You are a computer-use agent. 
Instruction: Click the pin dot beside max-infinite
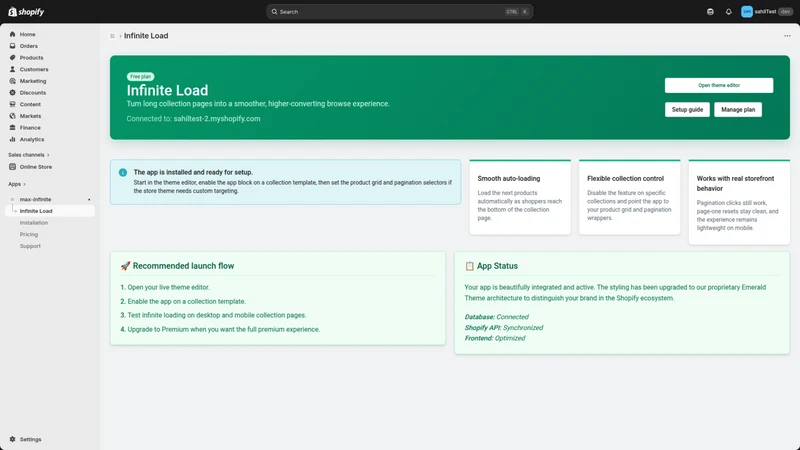pos(89,199)
